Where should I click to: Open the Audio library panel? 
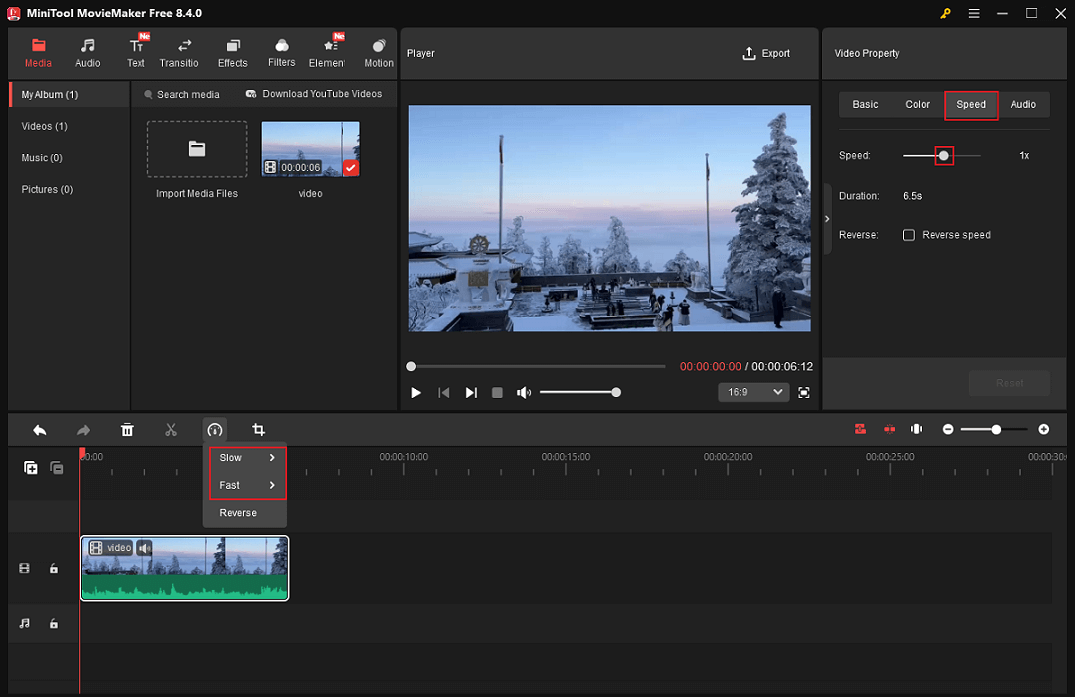click(87, 52)
